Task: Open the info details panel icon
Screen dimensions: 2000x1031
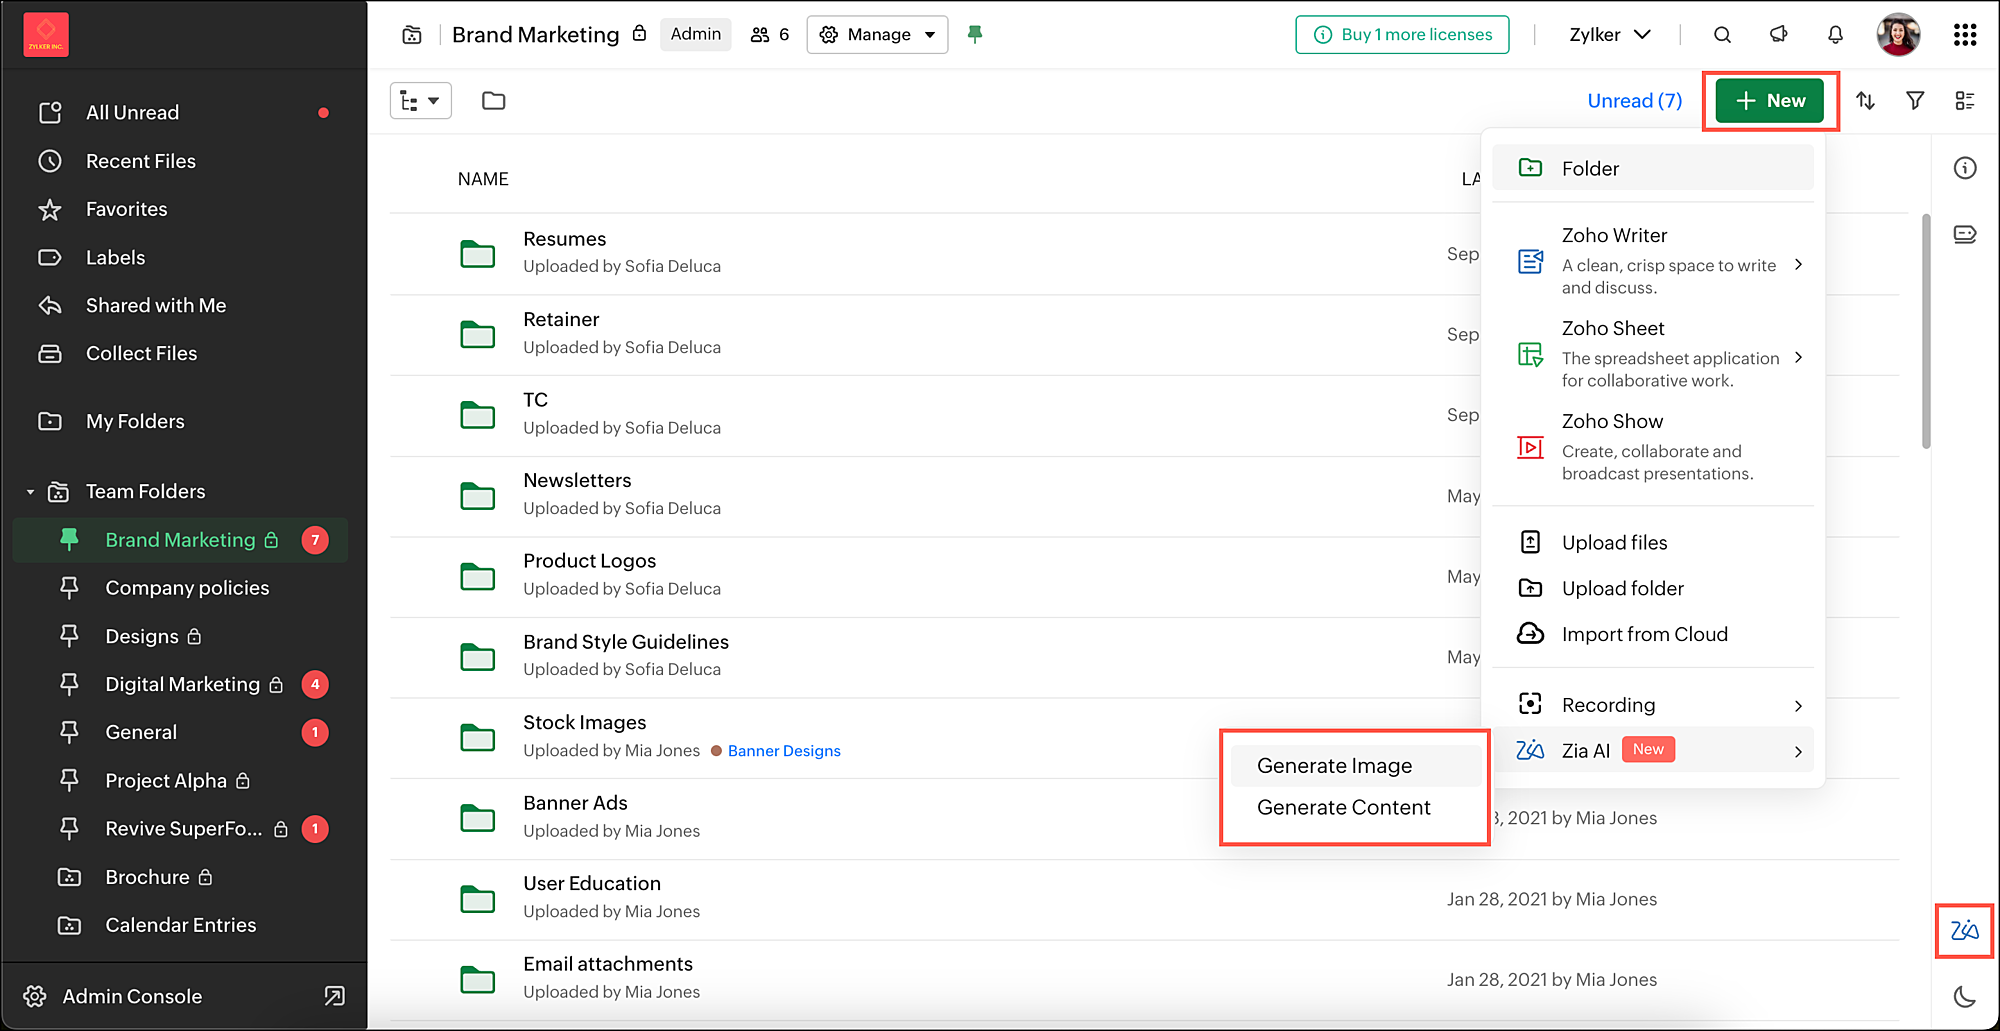Action: [x=1964, y=168]
